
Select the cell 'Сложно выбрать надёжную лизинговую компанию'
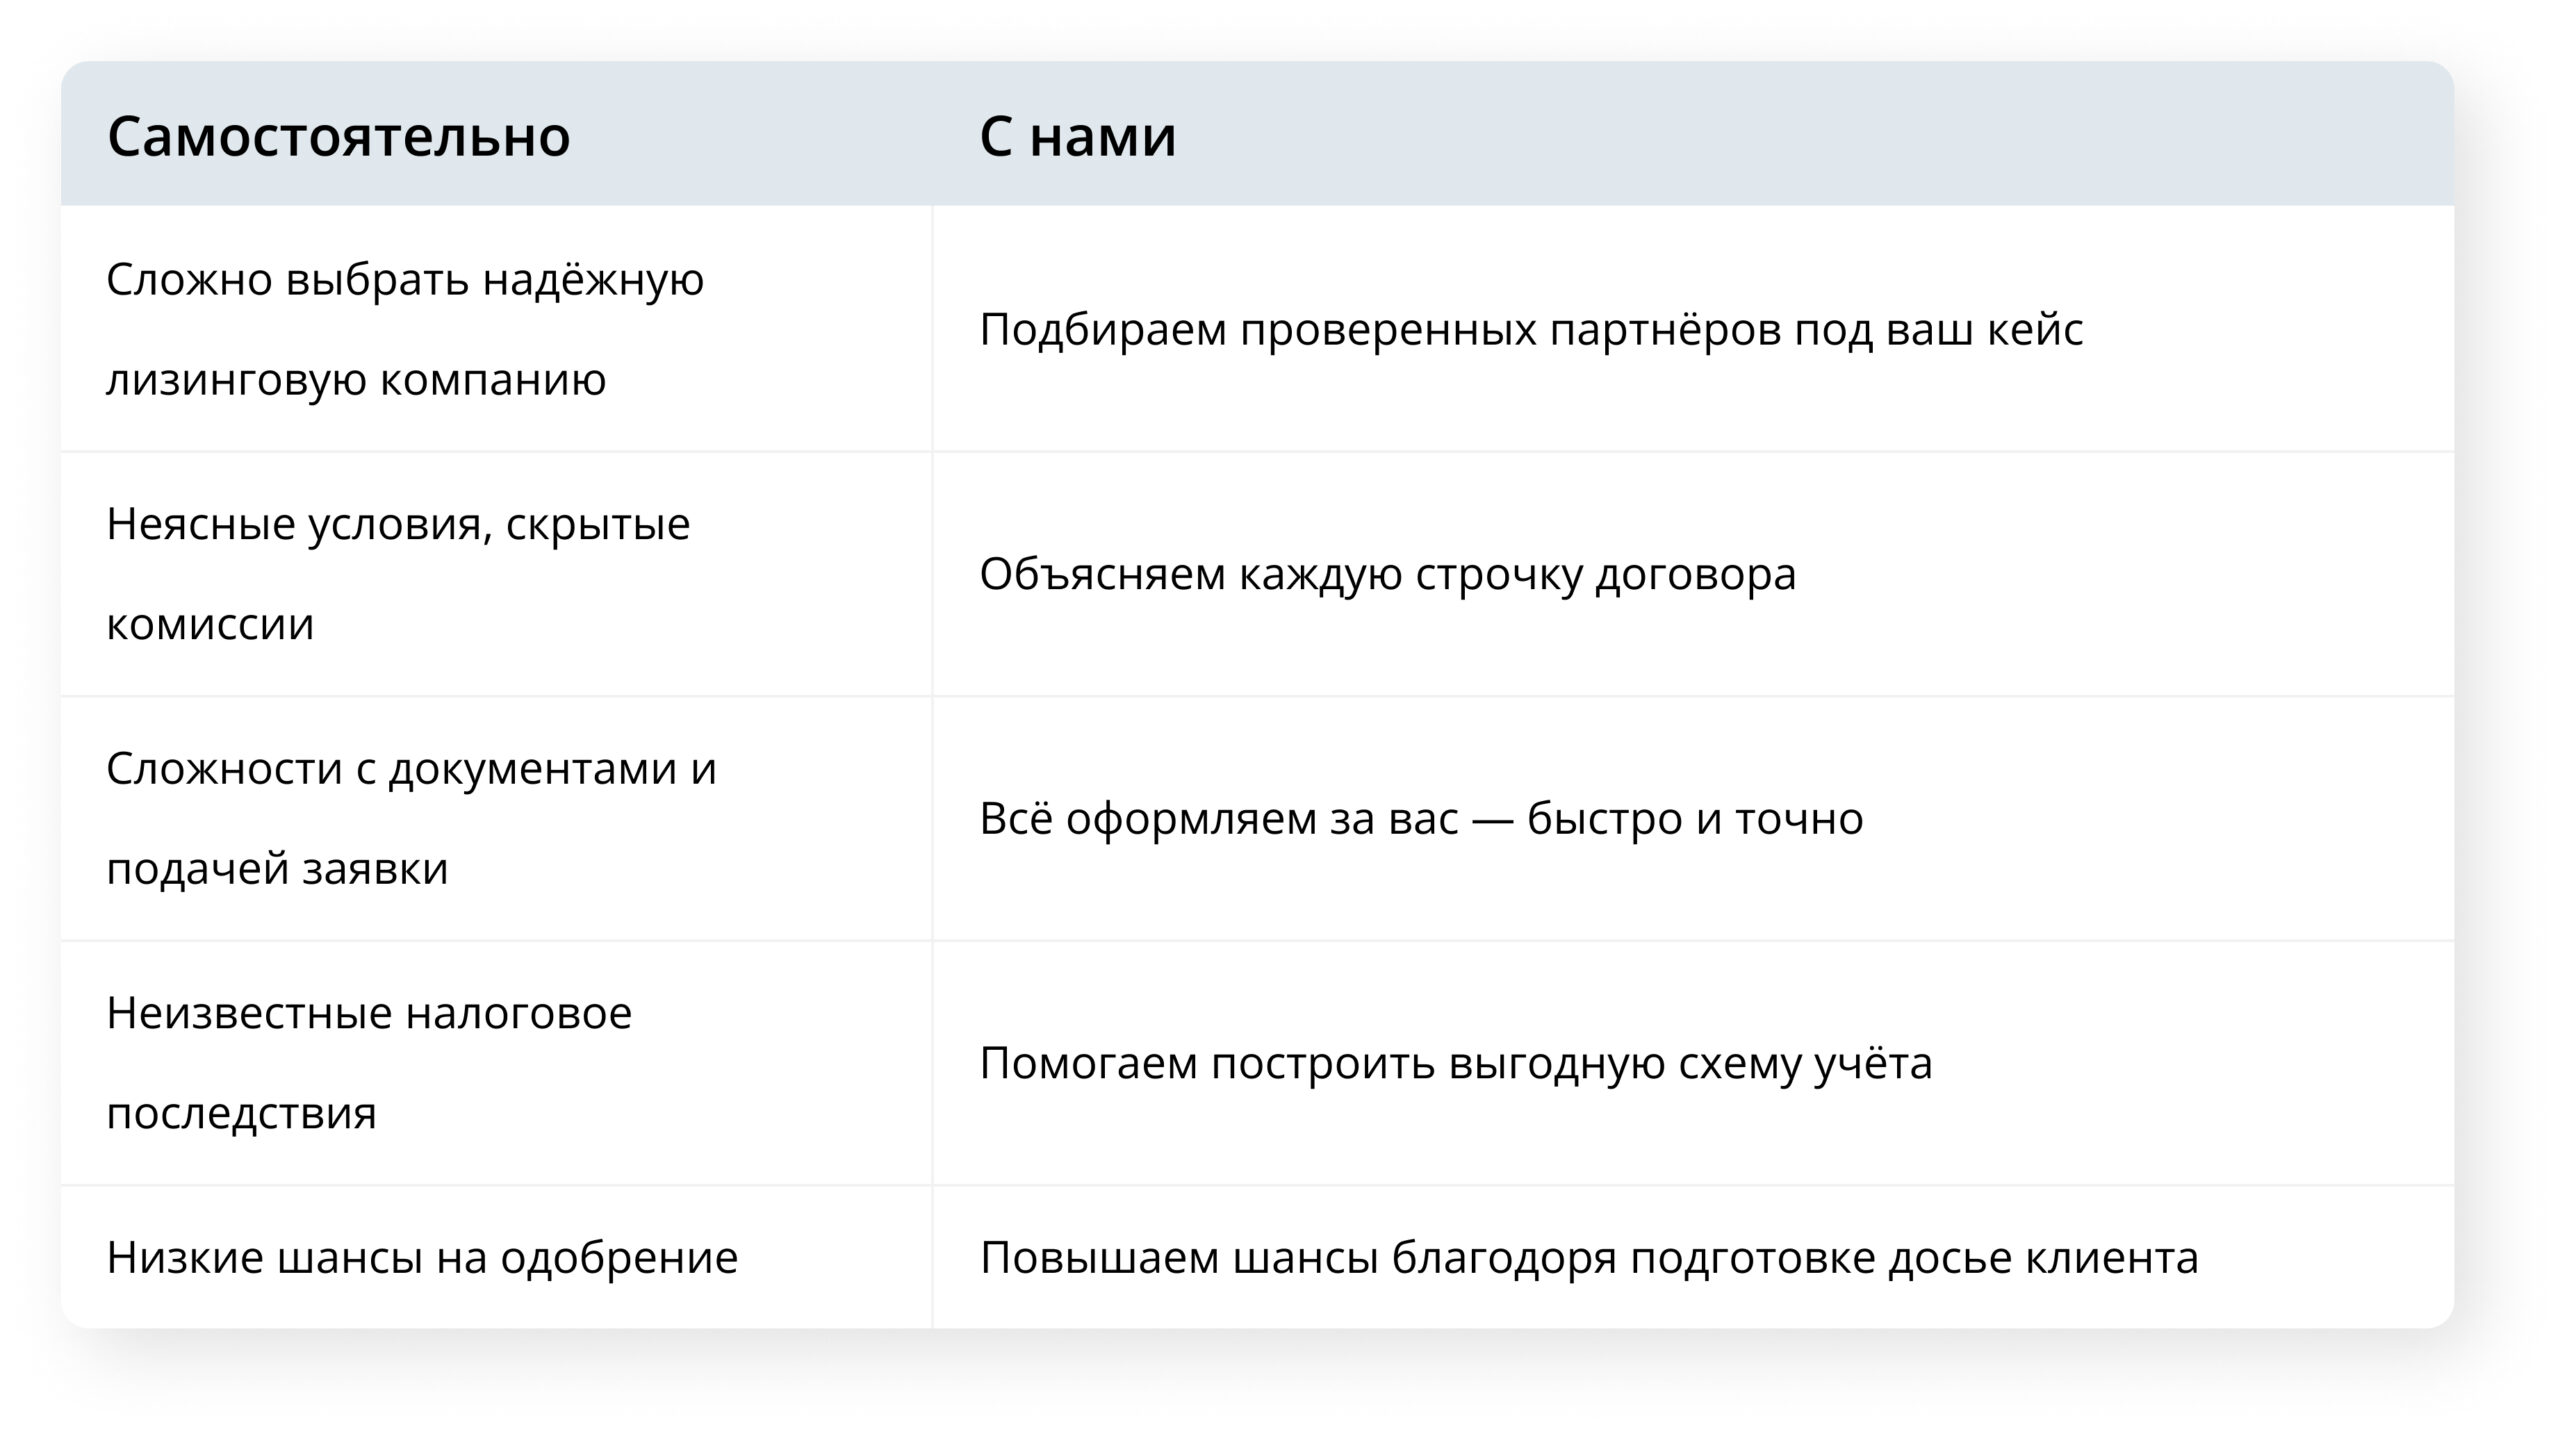point(496,329)
